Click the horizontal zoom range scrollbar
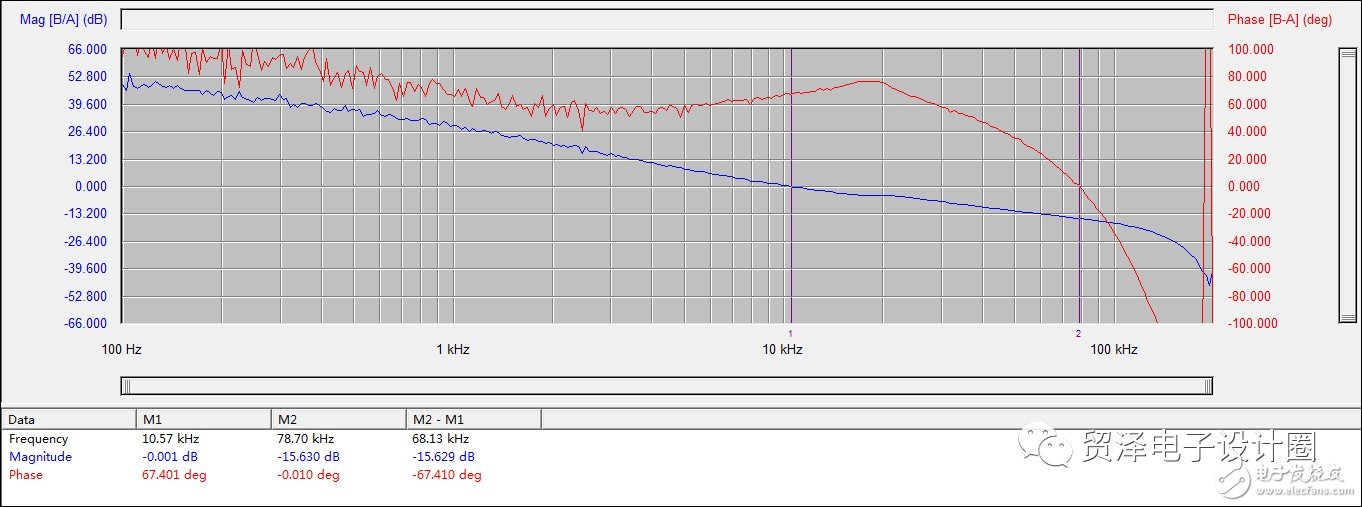Screen dimensions: 1362x507 [x=667, y=386]
